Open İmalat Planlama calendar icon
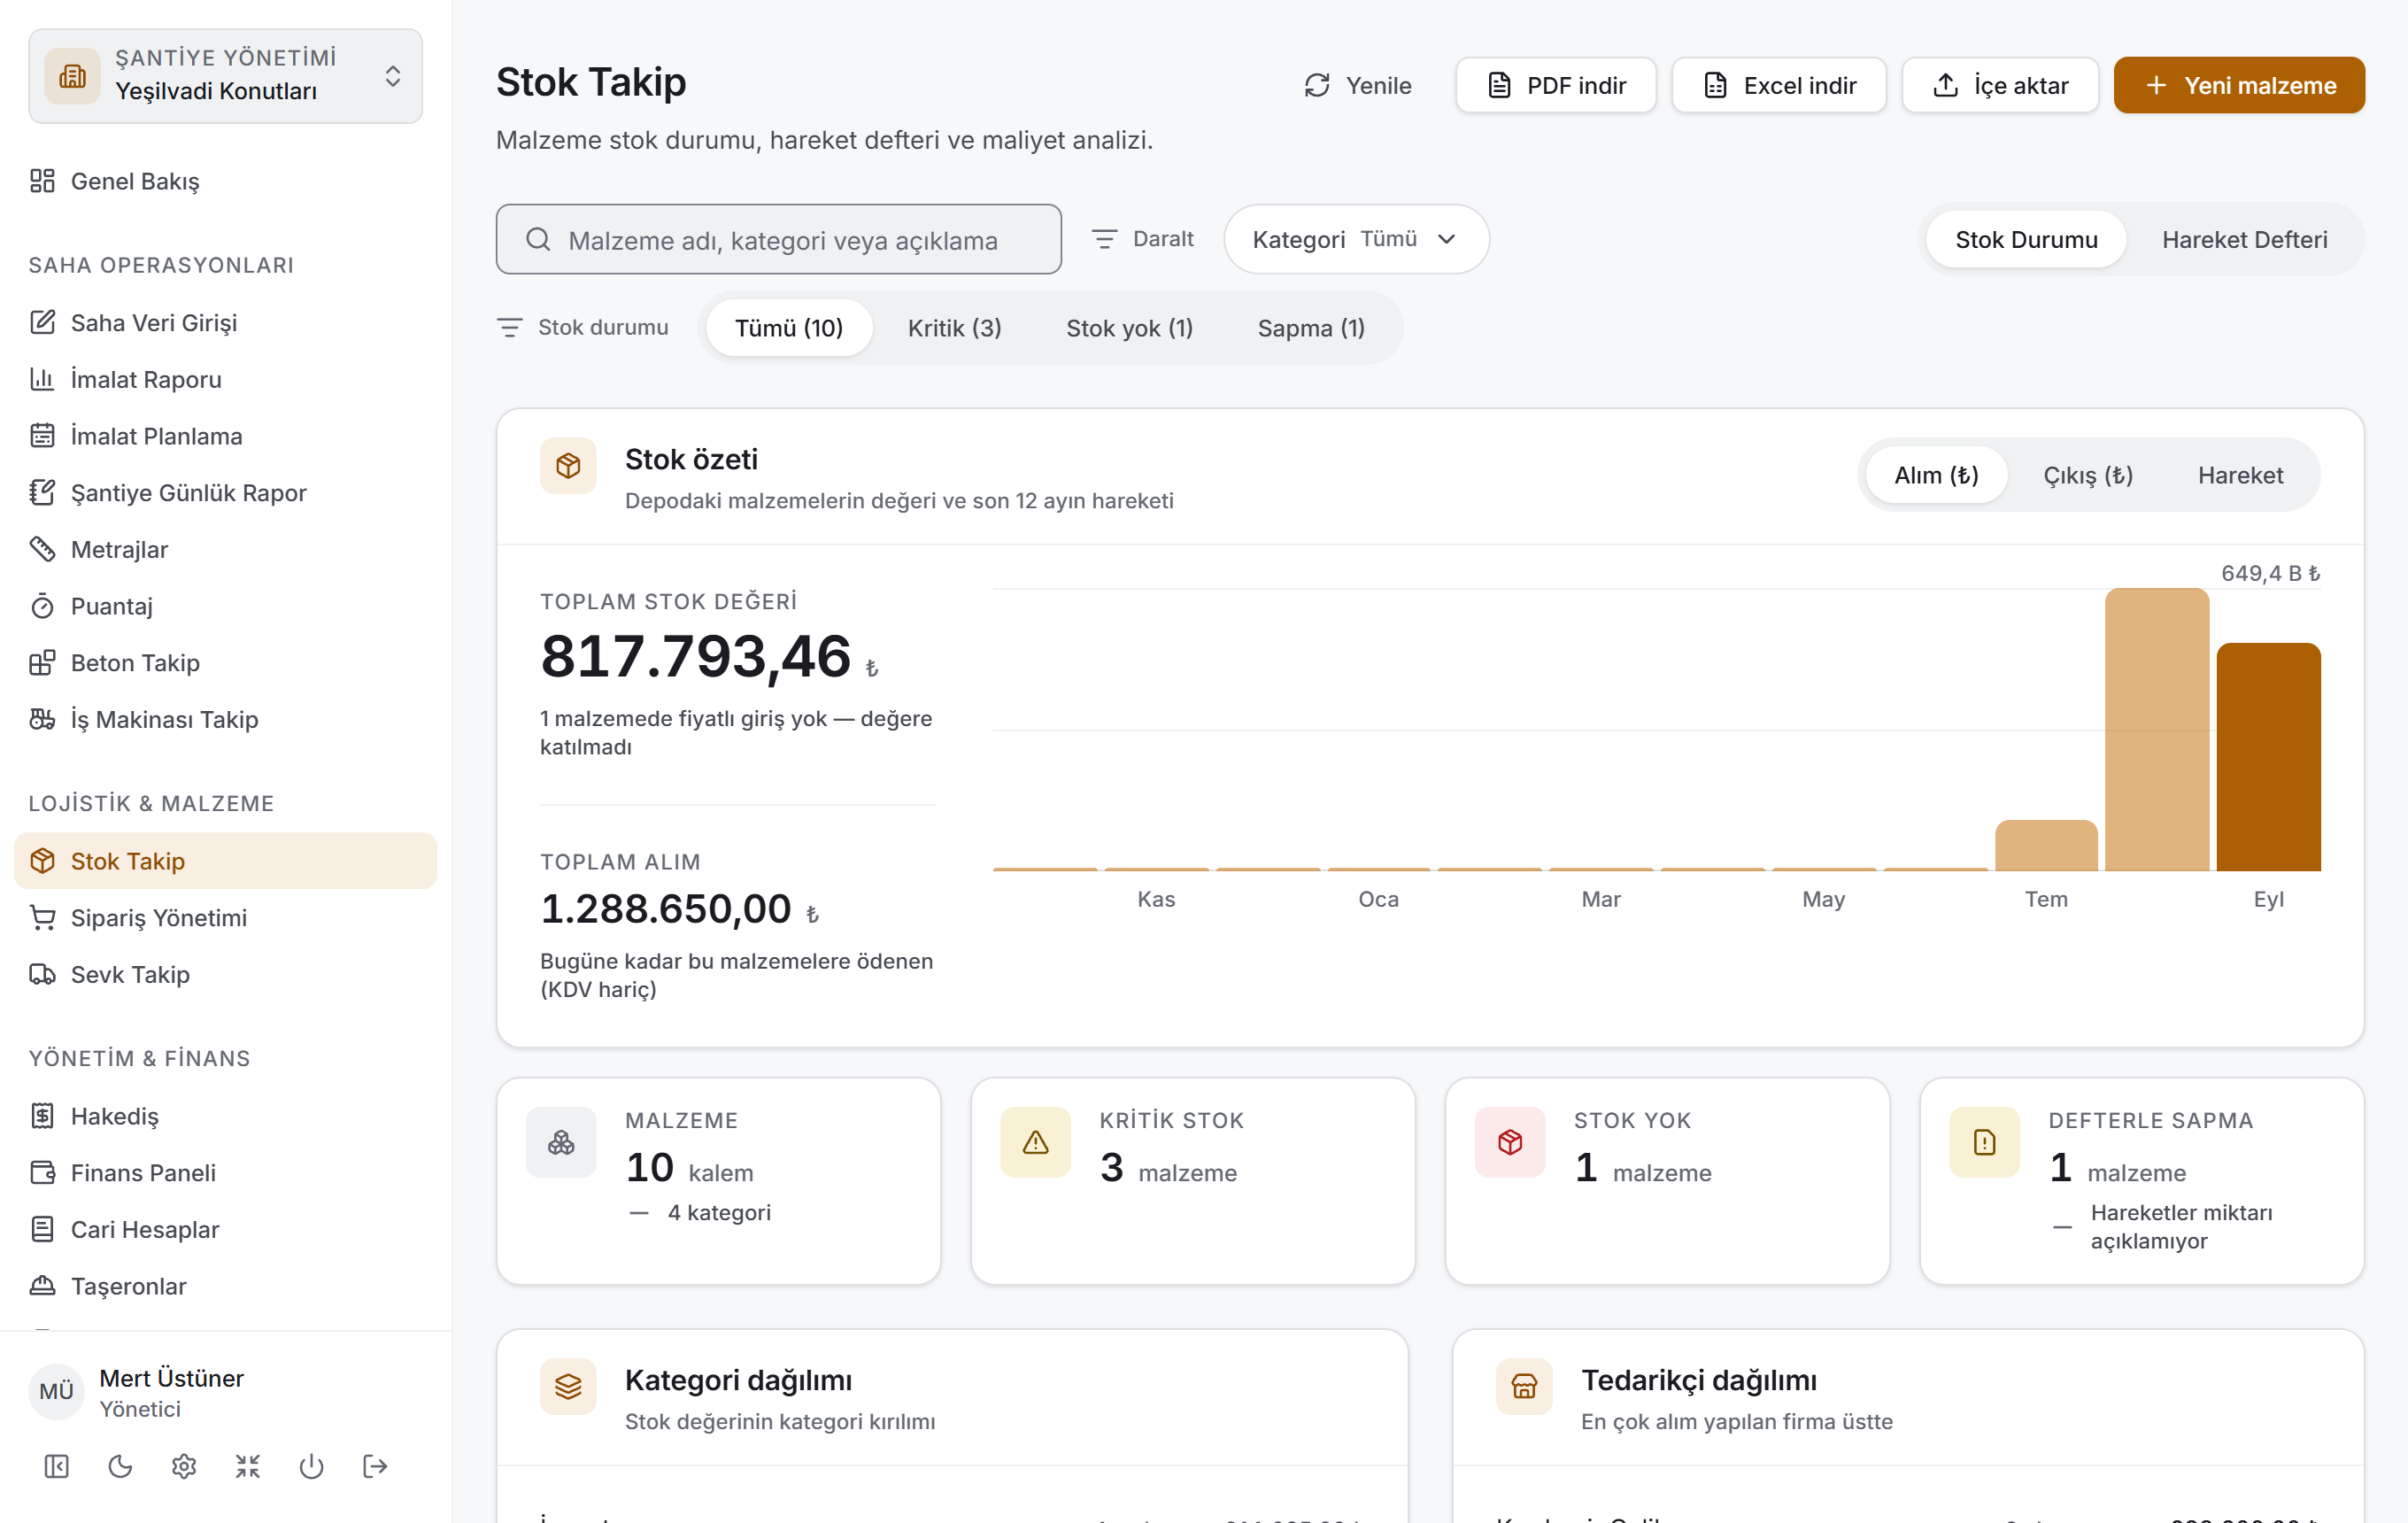The height and width of the screenshot is (1523, 2408). (42, 436)
